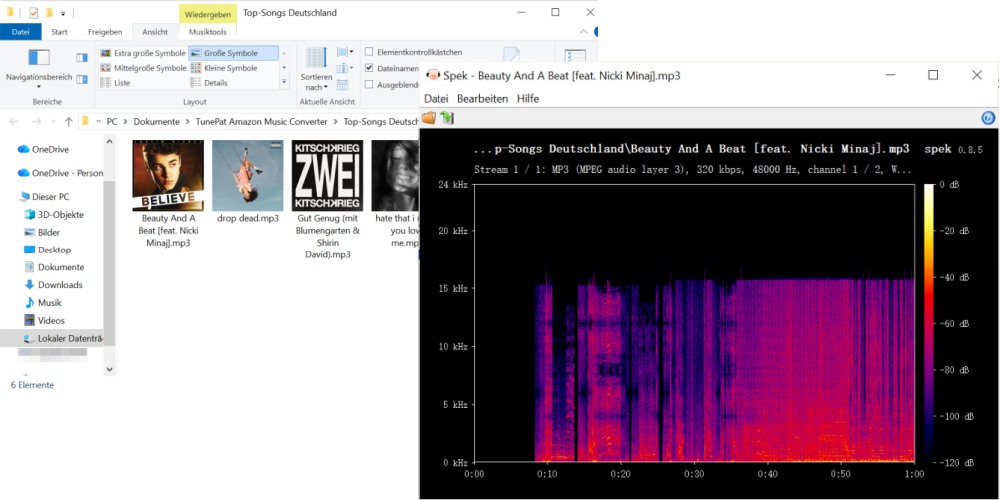The image size is (1000, 500).
Task: Open Desktop folder in sidebar
Action: [x=47, y=250]
